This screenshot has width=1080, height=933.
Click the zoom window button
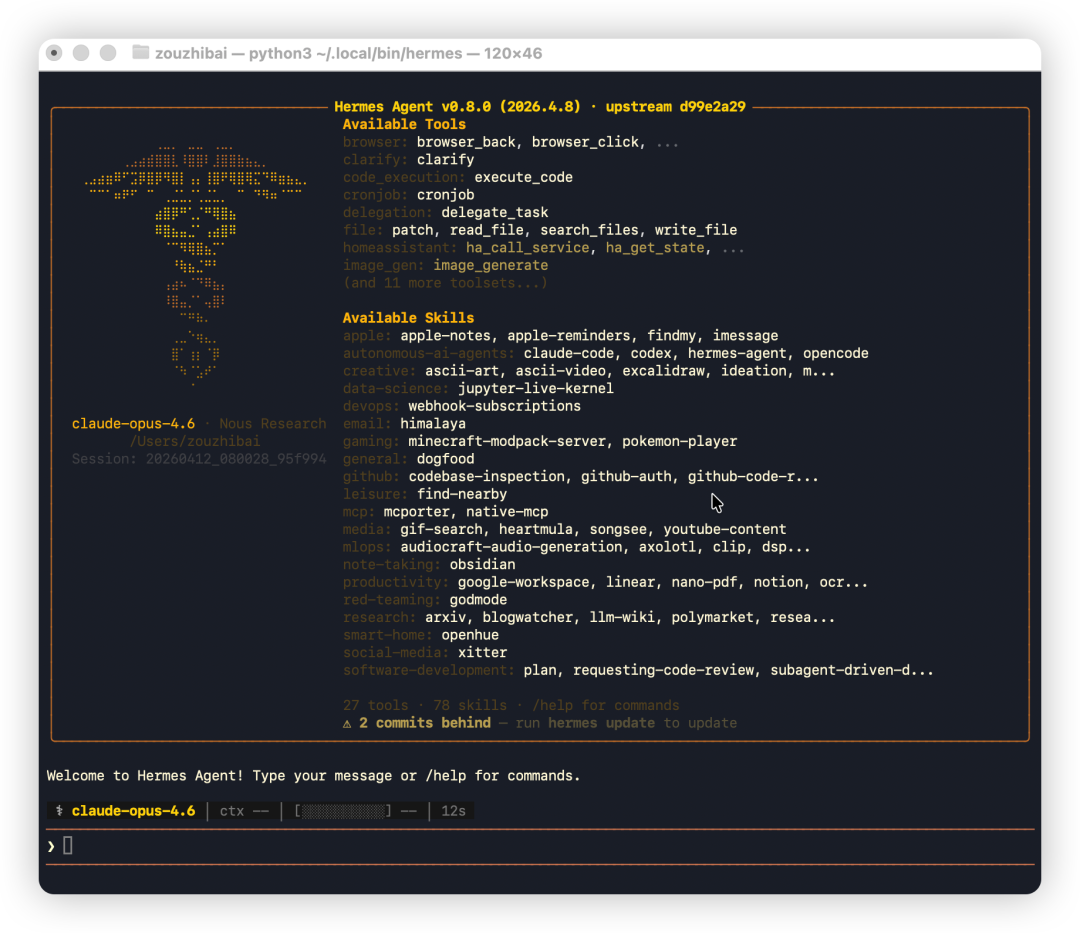[x=108, y=53]
